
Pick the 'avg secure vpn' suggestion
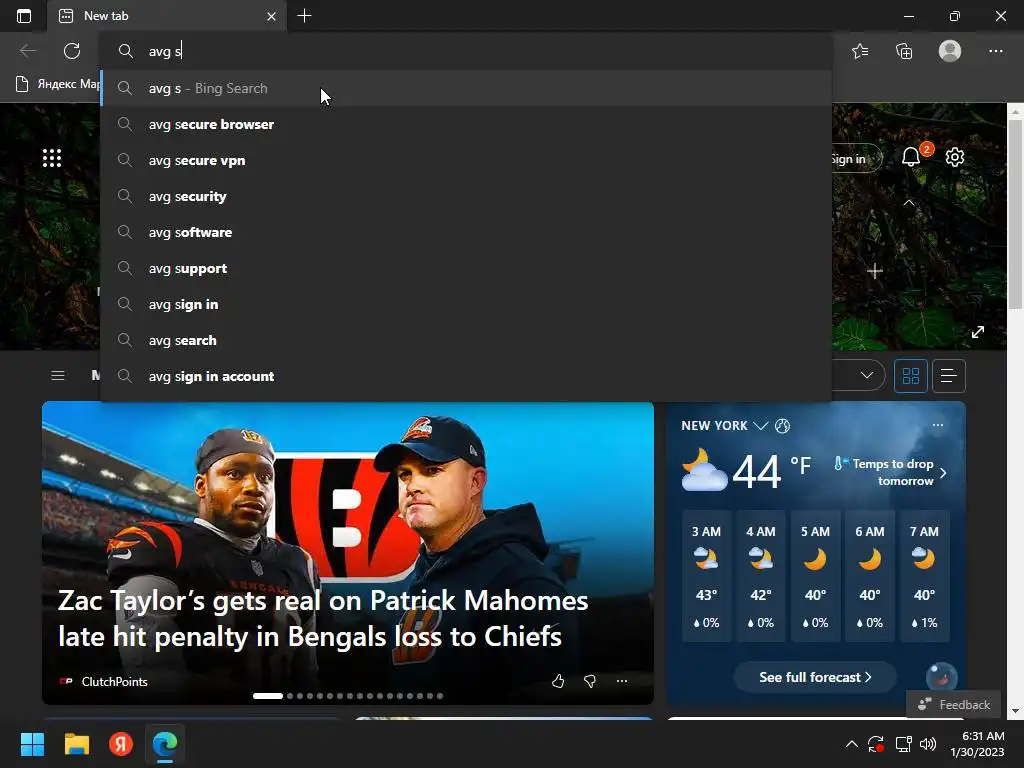(466, 160)
